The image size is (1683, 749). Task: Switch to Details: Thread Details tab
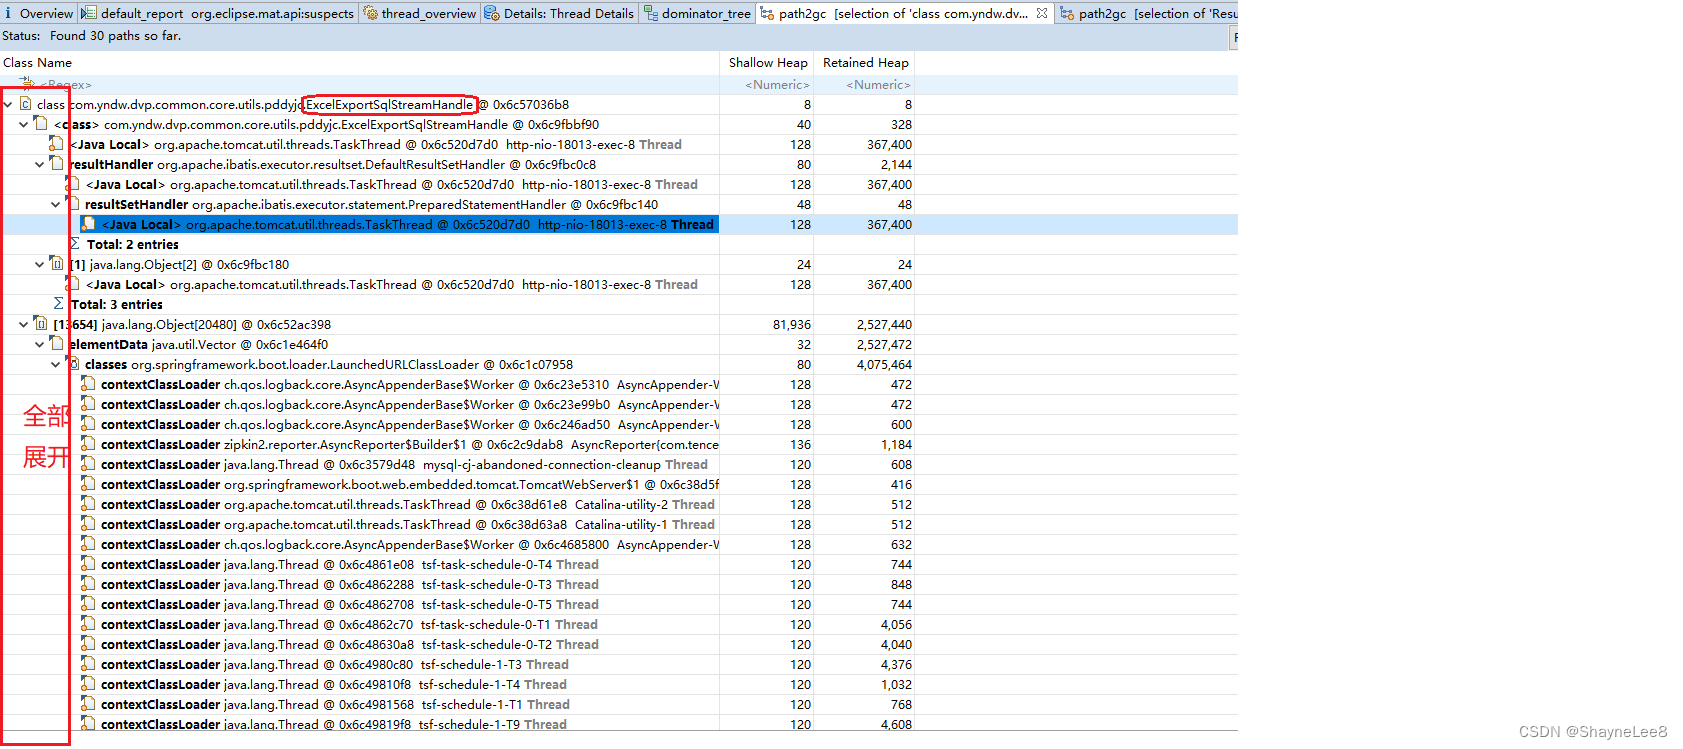coord(559,13)
